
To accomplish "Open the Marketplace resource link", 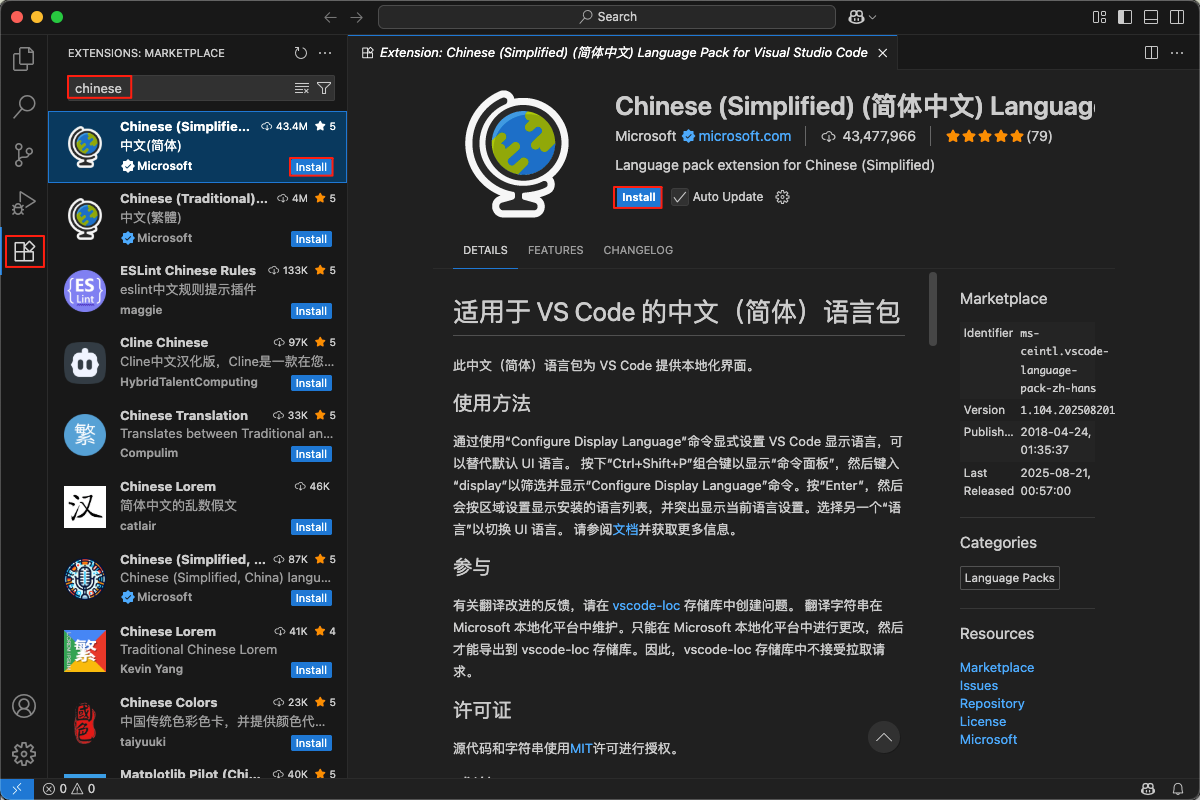I will tap(997, 667).
